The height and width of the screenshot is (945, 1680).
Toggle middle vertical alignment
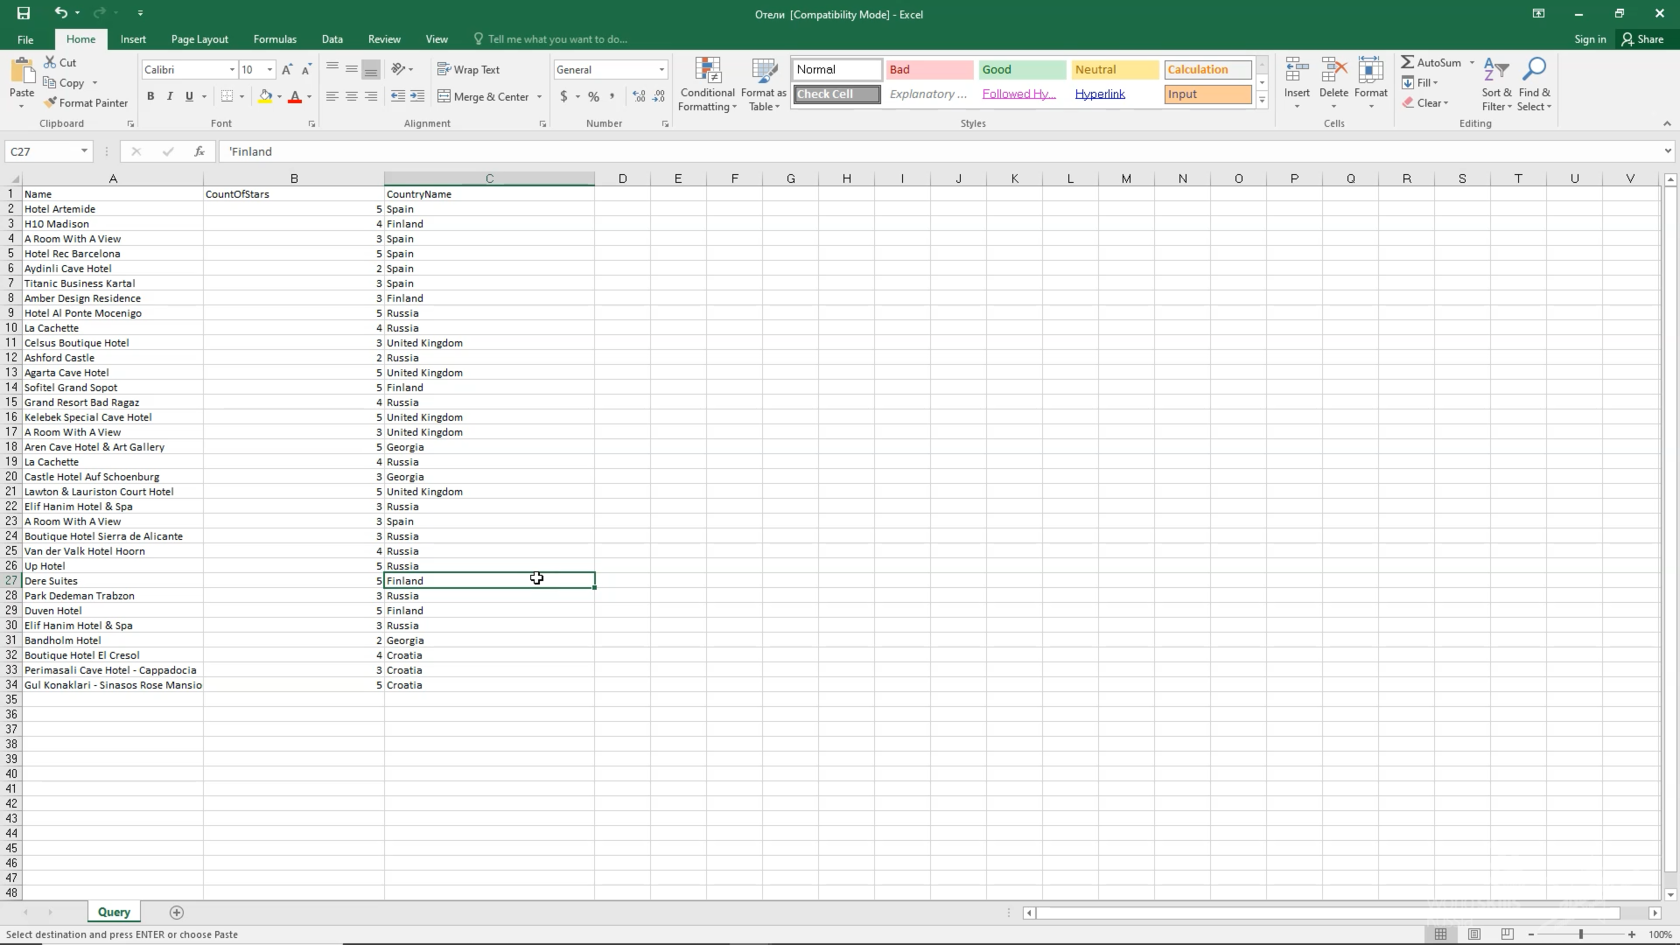click(x=351, y=70)
